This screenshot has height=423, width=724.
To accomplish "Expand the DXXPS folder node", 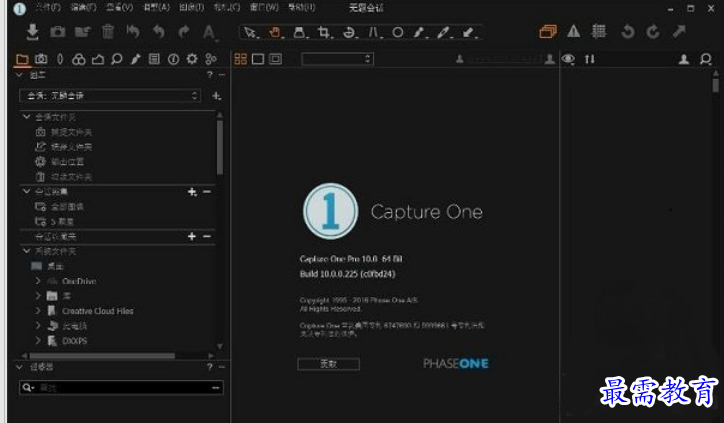I will (x=38, y=340).
